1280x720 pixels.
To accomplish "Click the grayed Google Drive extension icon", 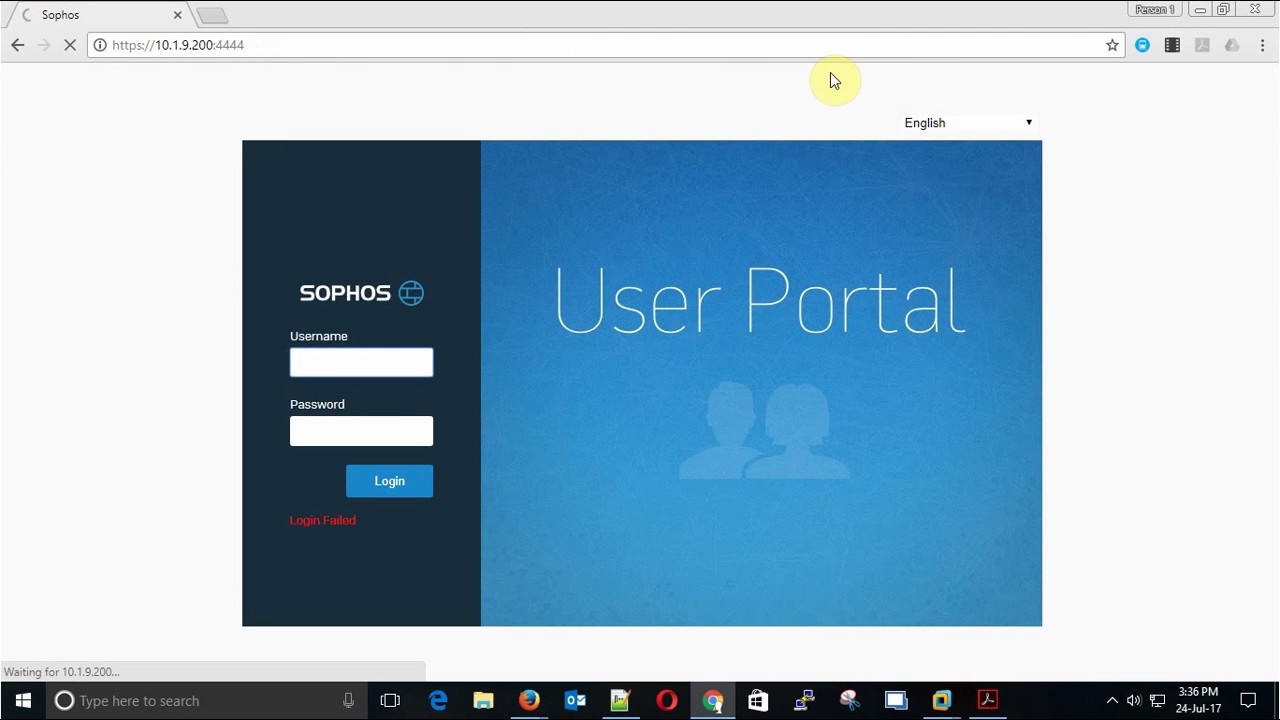I will coord(1232,45).
